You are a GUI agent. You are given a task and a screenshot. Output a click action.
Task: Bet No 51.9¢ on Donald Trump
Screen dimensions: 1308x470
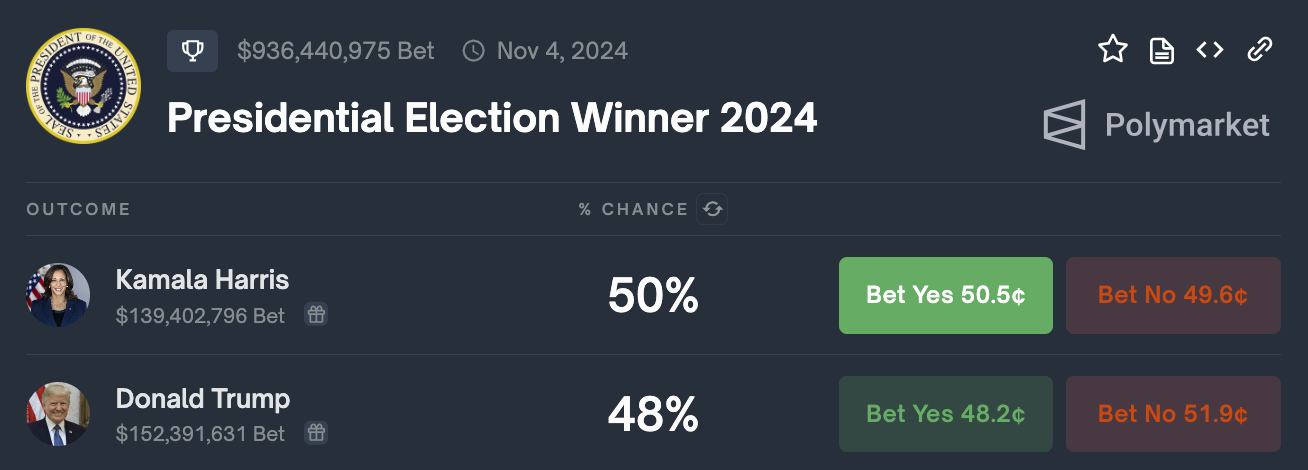[1173, 414]
